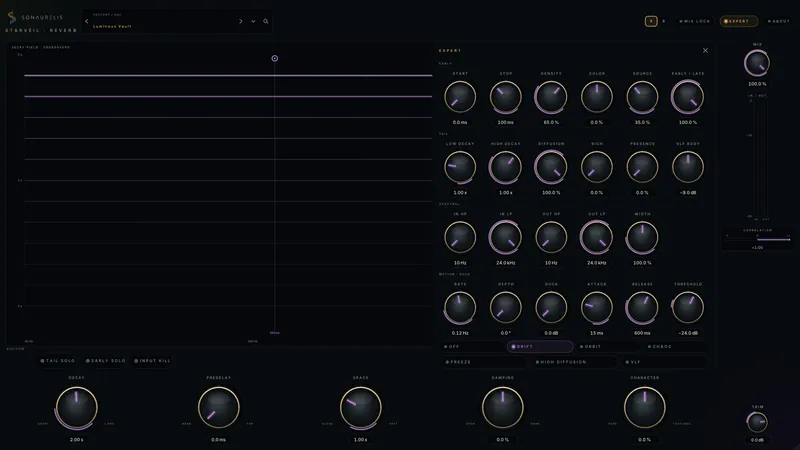Click the Release knob
The width and height of the screenshot is (800, 450).
[642, 308]
